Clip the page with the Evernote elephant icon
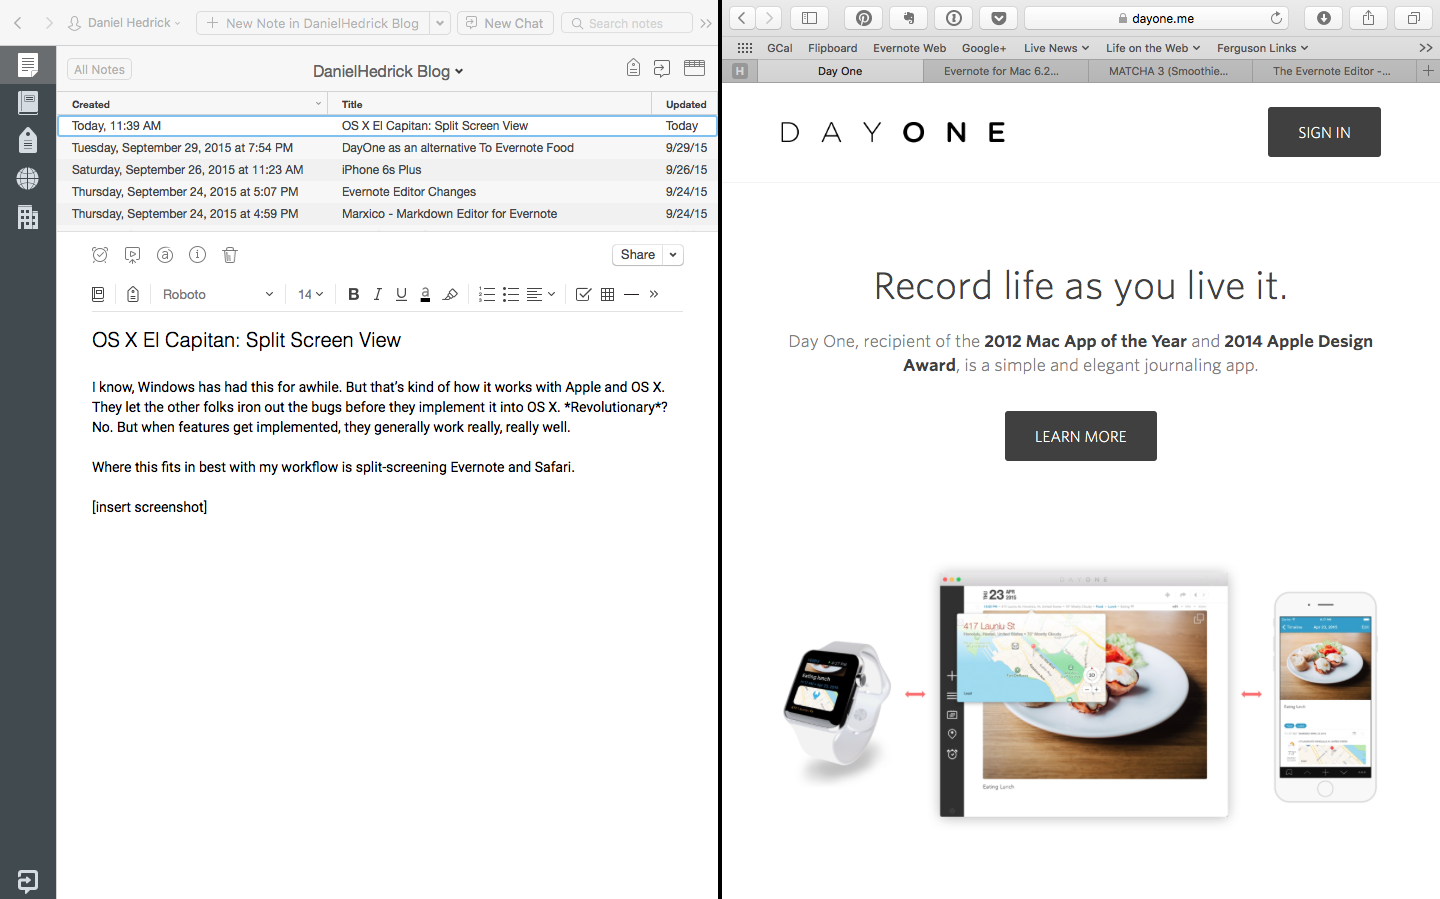This screenshot has height=899, width=1440. pyautogui.click(x=908, y=17)
